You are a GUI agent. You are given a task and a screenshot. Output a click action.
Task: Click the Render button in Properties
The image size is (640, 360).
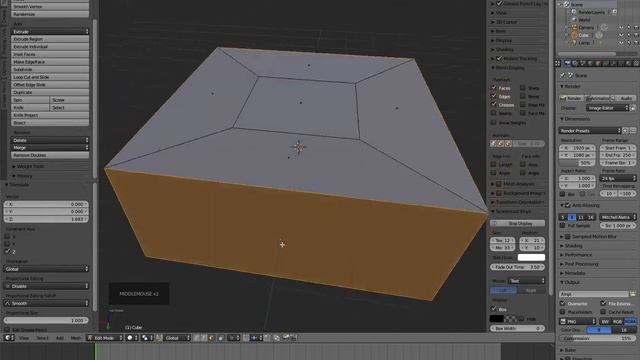coord(571,98)
